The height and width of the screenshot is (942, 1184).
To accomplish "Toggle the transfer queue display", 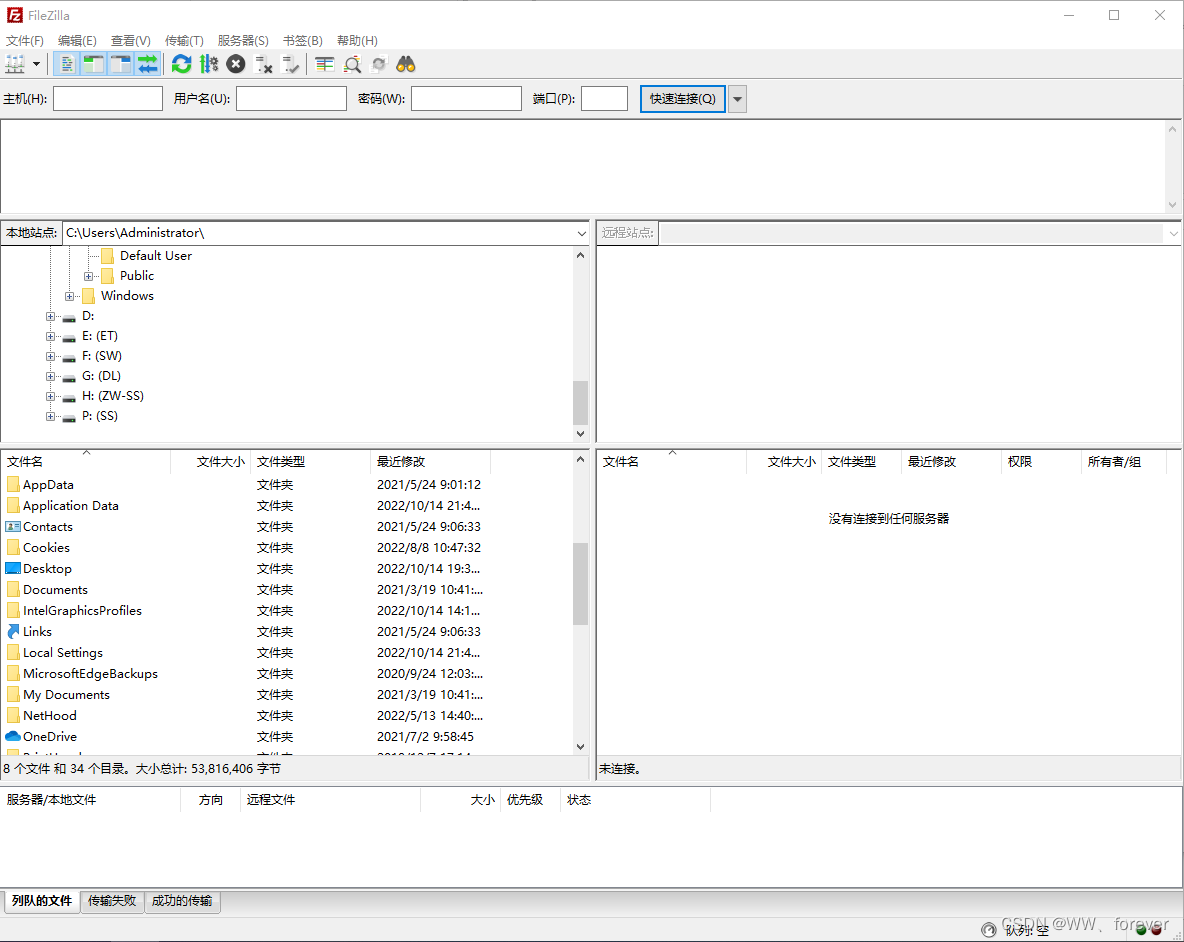I will (148, 64).
